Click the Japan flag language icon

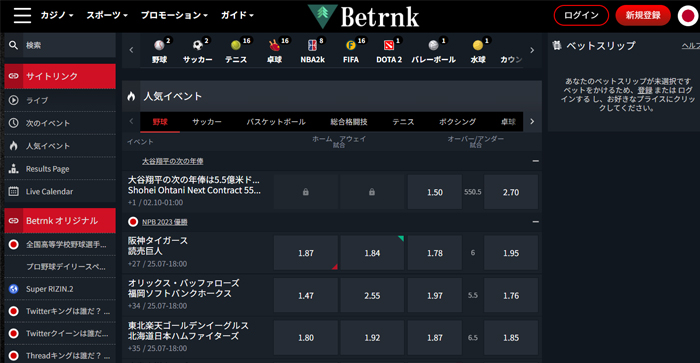tap(688, 16)
